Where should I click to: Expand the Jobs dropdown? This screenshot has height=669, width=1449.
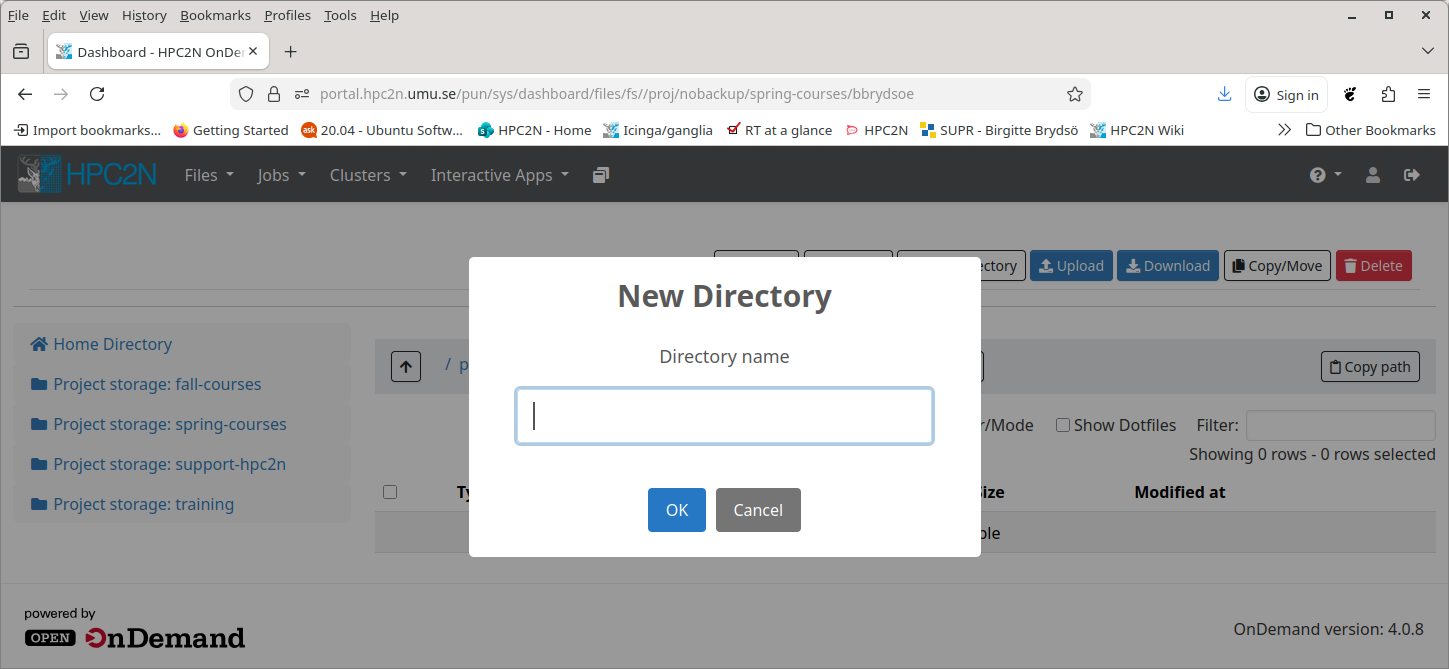click(280, 174)
